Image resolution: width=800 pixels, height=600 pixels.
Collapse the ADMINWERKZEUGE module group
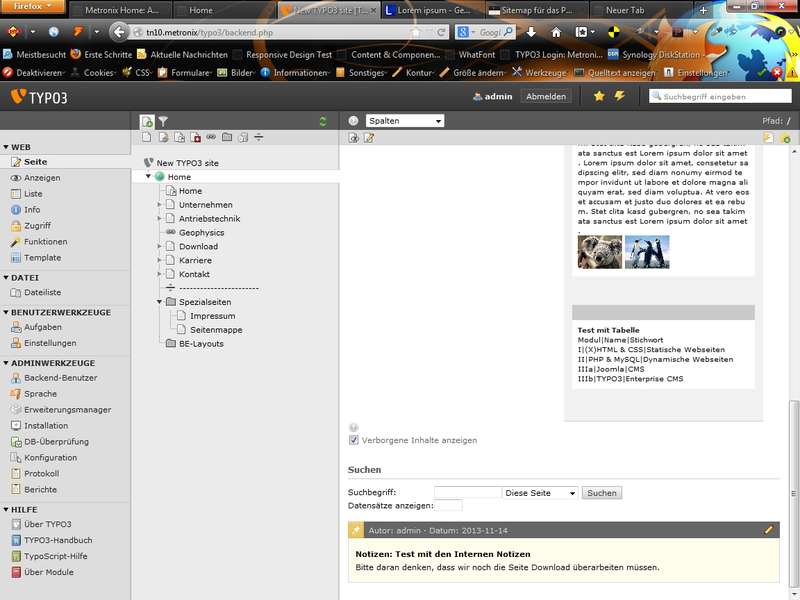click(5, 363)
